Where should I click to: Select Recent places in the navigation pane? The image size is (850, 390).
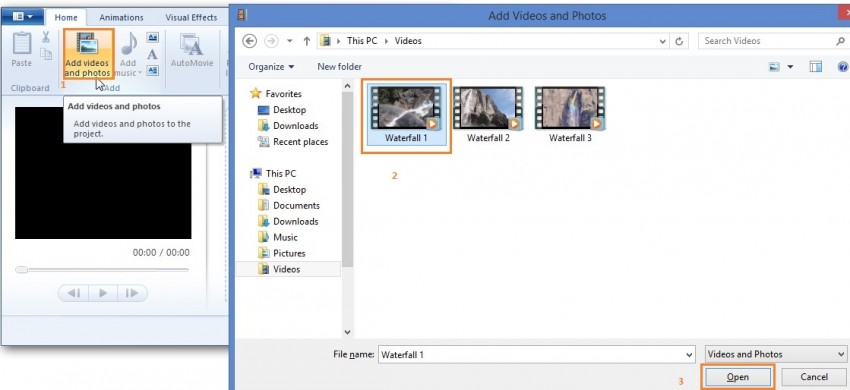point(293,142)
